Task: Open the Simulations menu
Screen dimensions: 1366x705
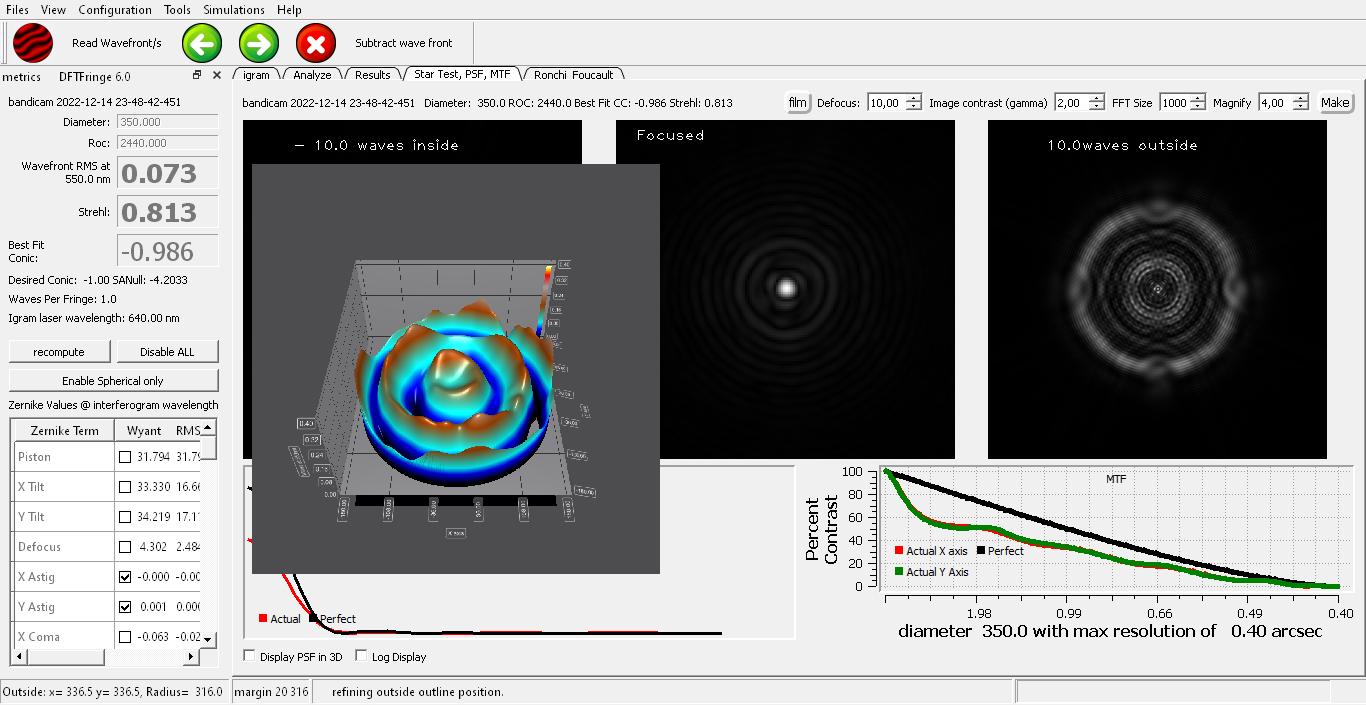Action: 234,10
